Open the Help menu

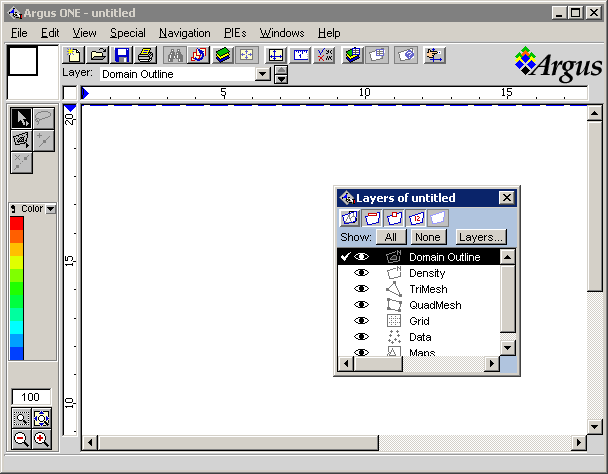[329, 33]
